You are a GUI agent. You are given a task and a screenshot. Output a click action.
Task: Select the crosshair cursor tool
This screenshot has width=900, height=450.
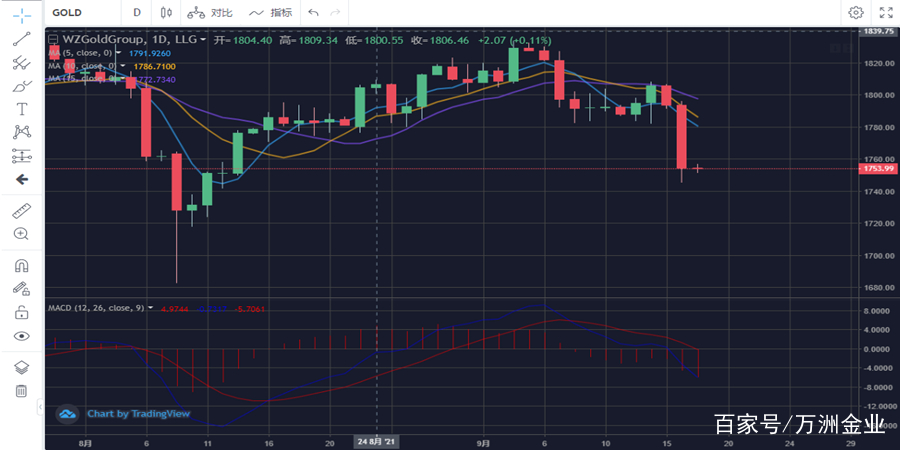(x=21, y=14)
